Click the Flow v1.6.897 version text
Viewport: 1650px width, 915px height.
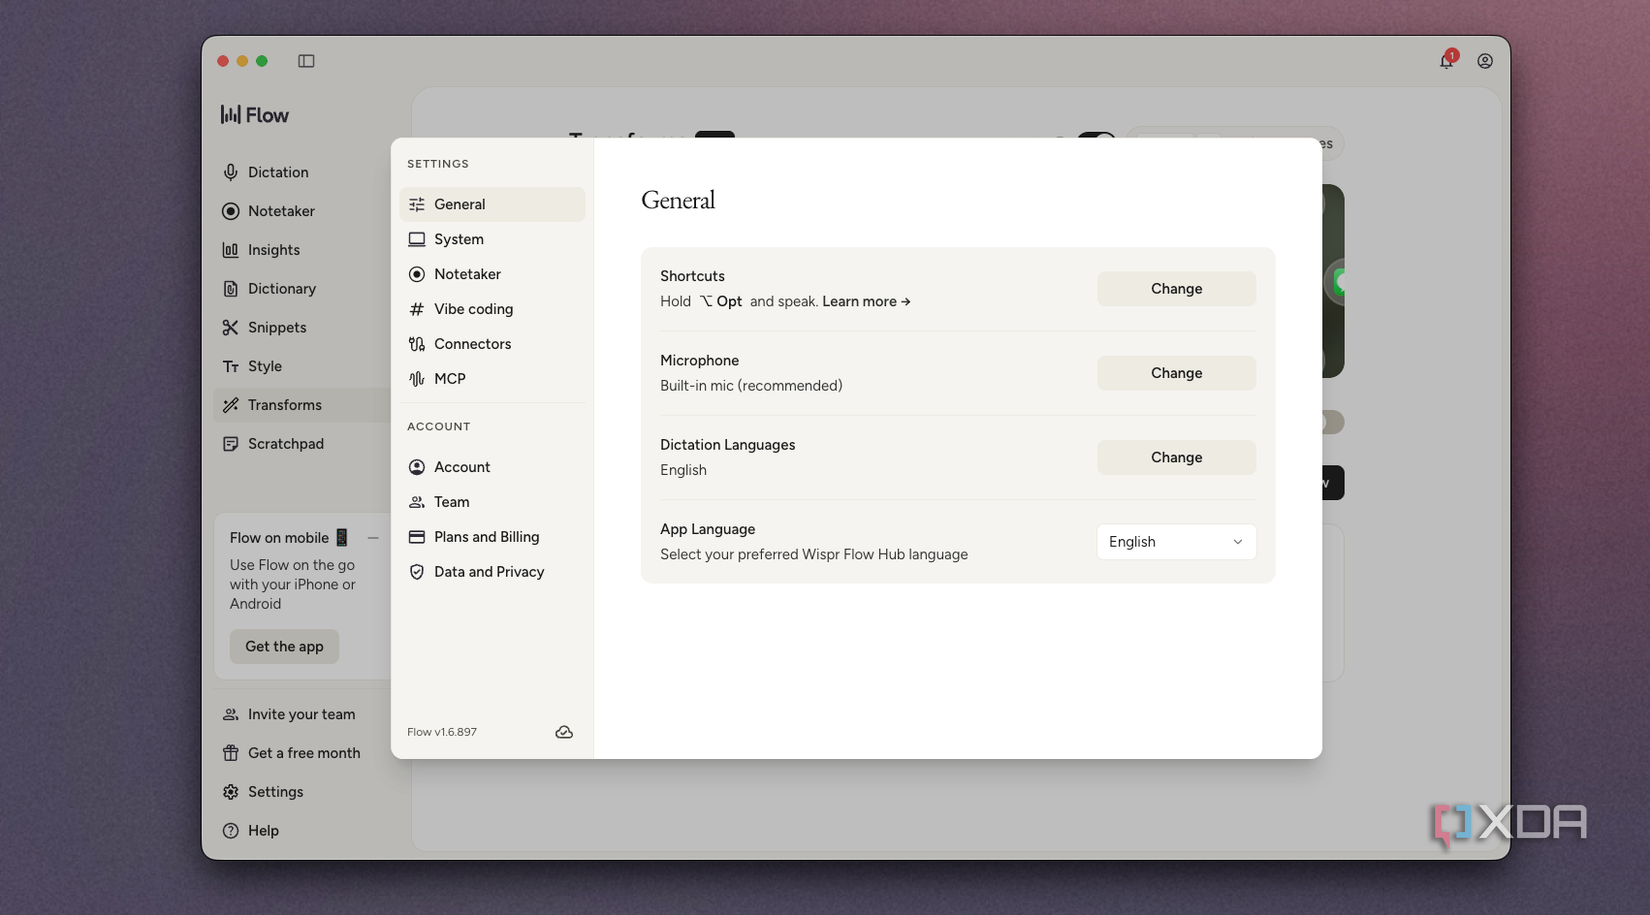pyautogui.click(x=442, y=732)
